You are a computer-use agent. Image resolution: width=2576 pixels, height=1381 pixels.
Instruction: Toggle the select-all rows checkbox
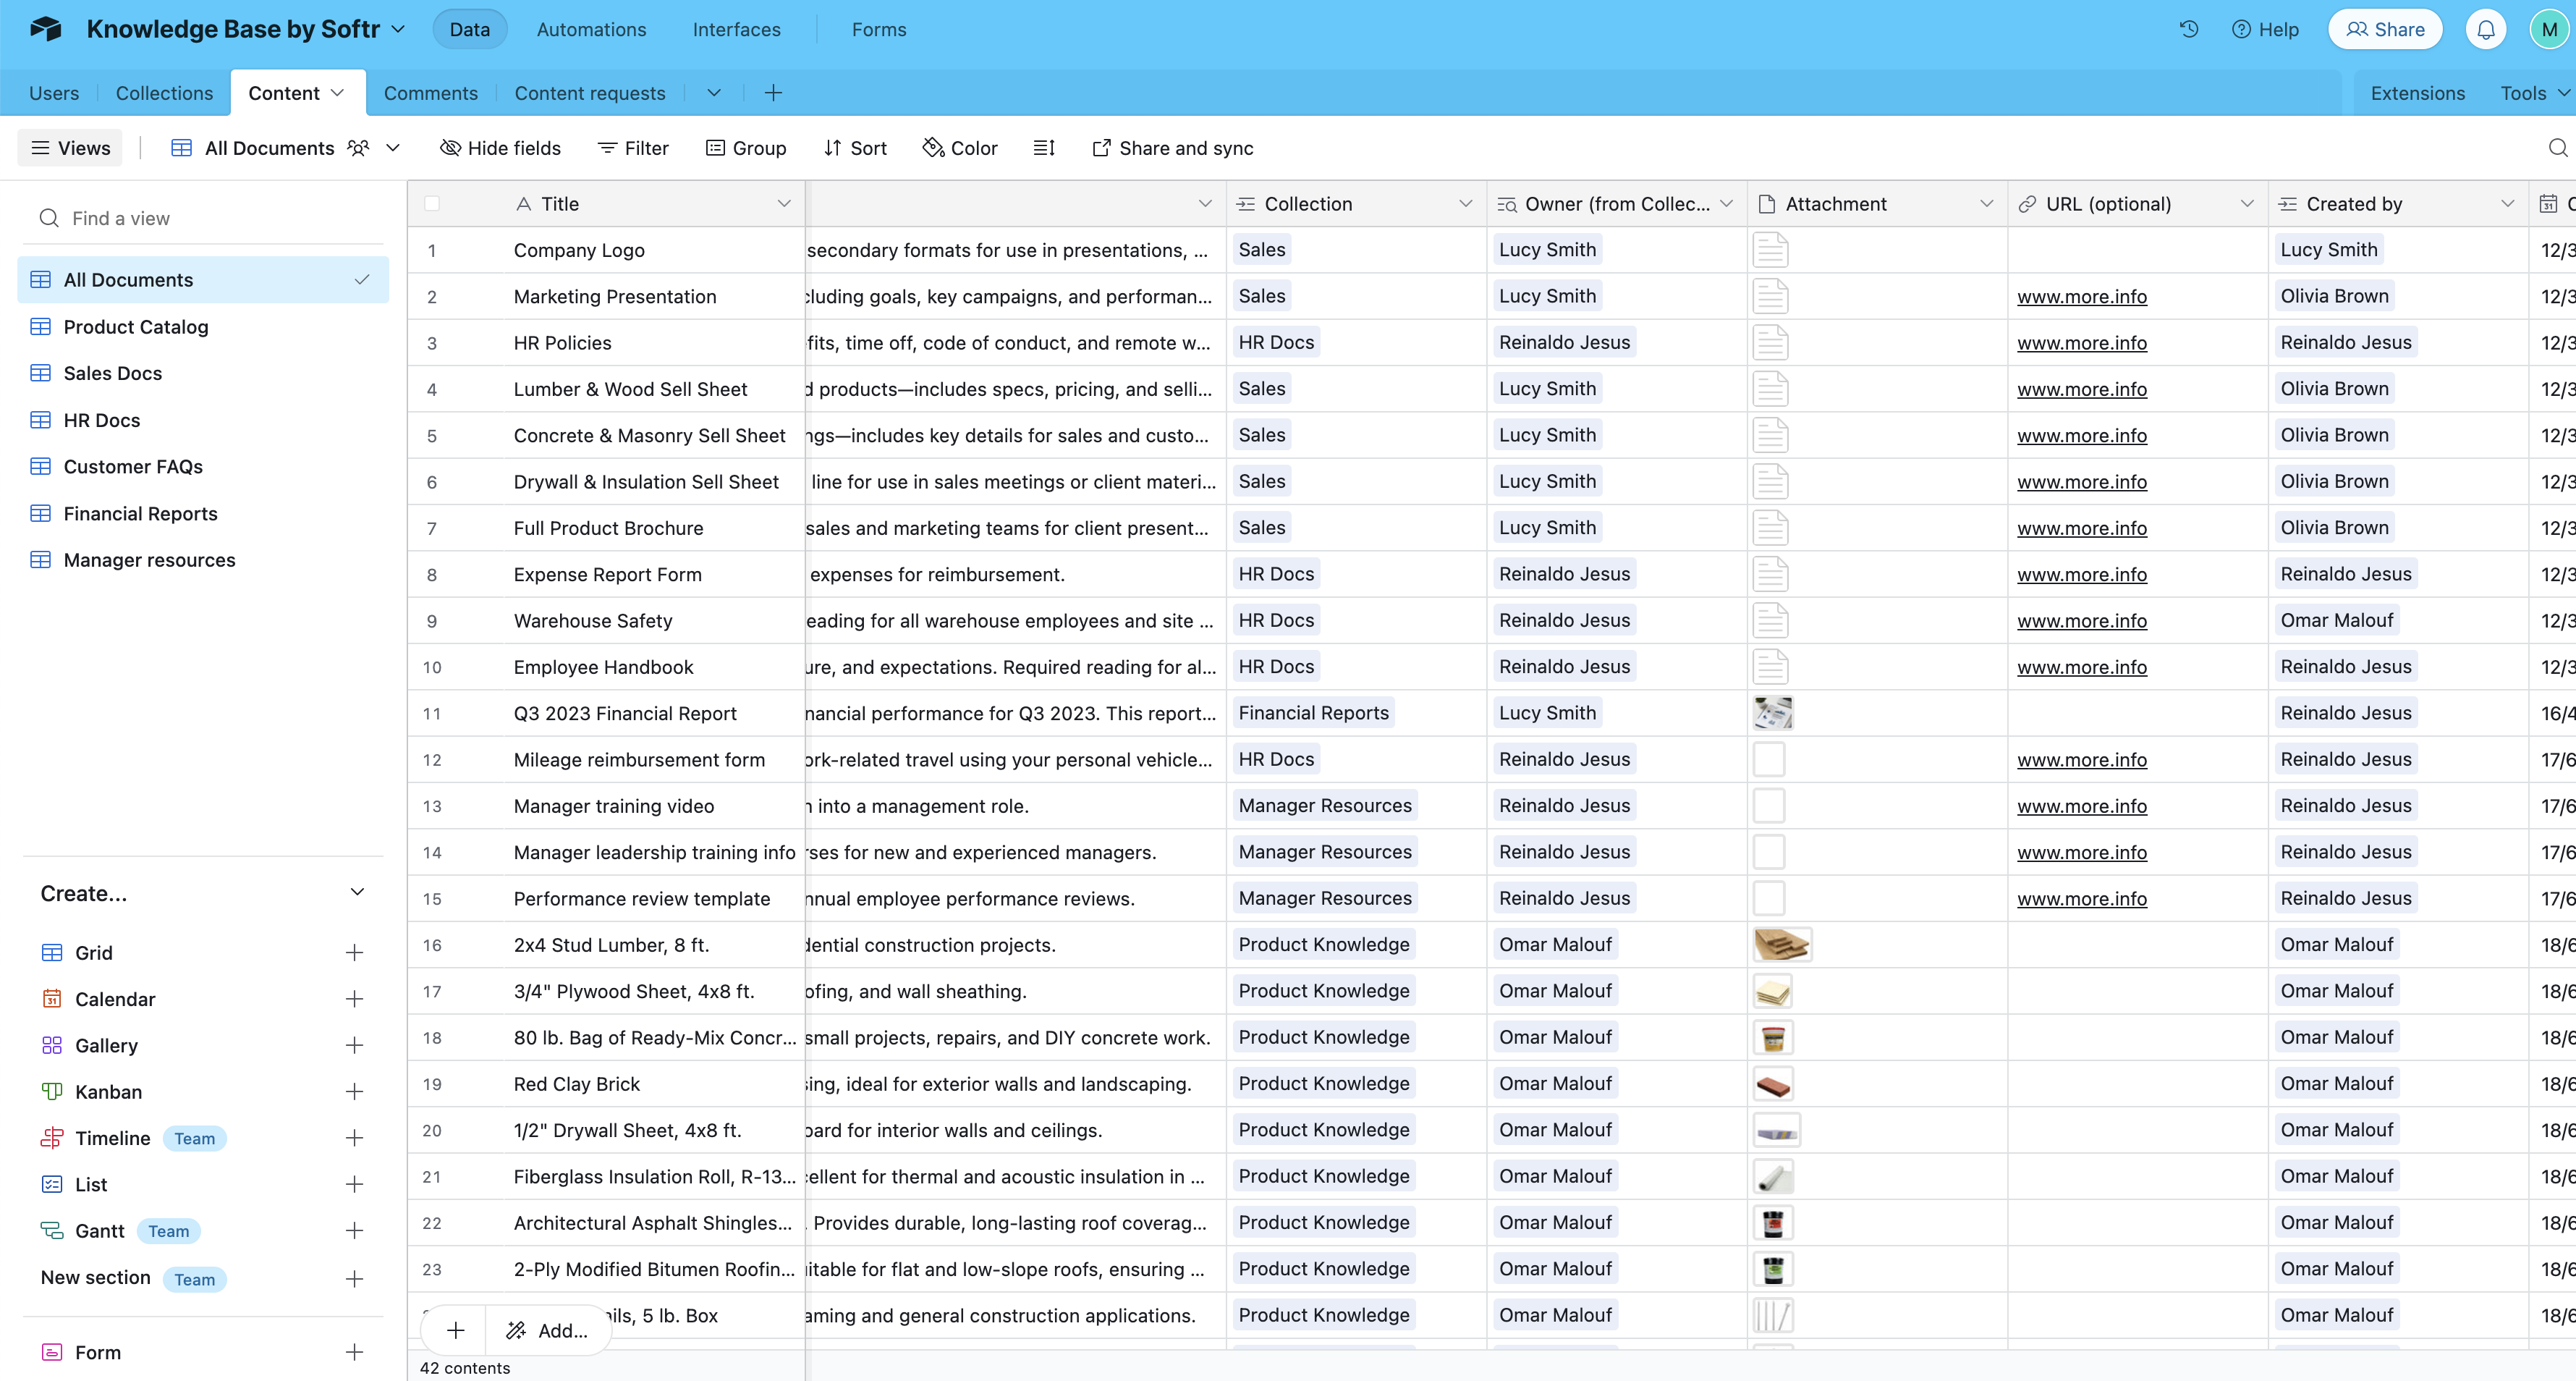[432, 204]
